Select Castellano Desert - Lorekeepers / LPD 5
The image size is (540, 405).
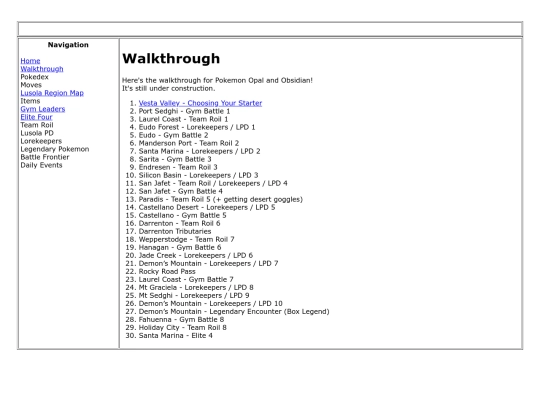(207, 207)
